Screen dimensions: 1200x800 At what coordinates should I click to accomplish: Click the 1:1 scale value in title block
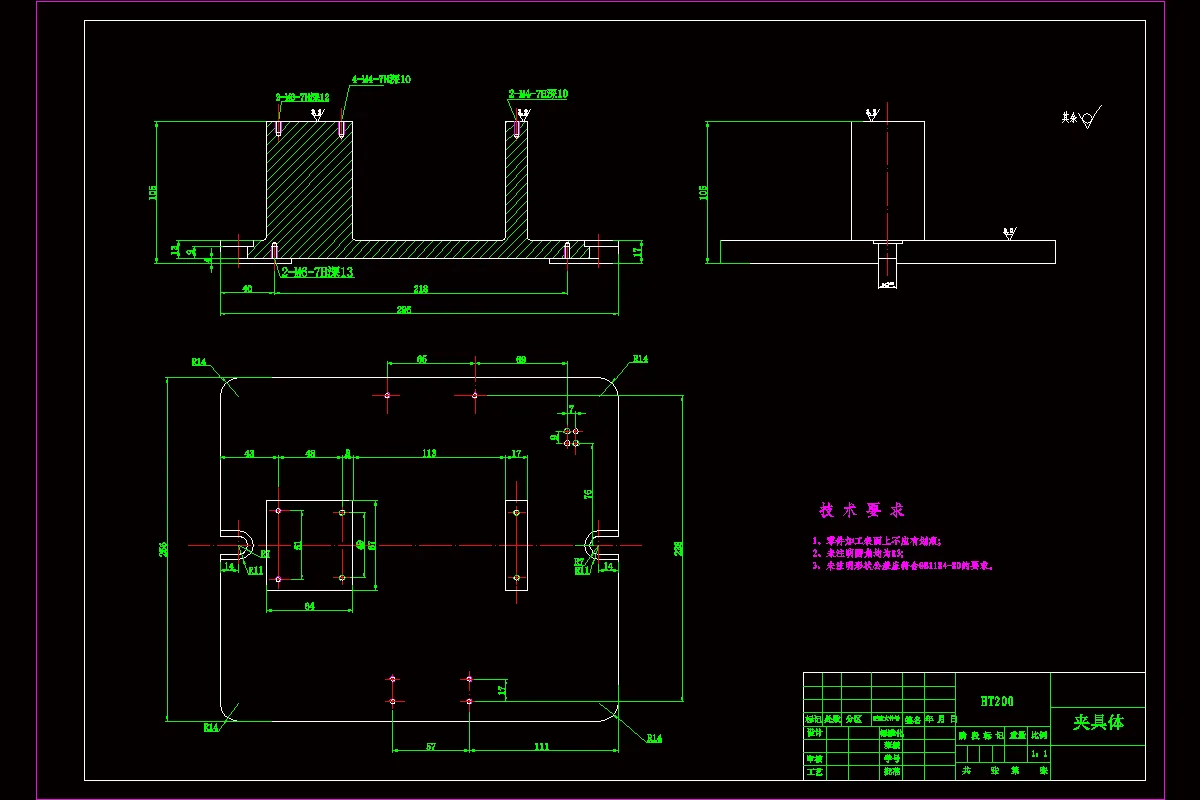(1040, 753)
